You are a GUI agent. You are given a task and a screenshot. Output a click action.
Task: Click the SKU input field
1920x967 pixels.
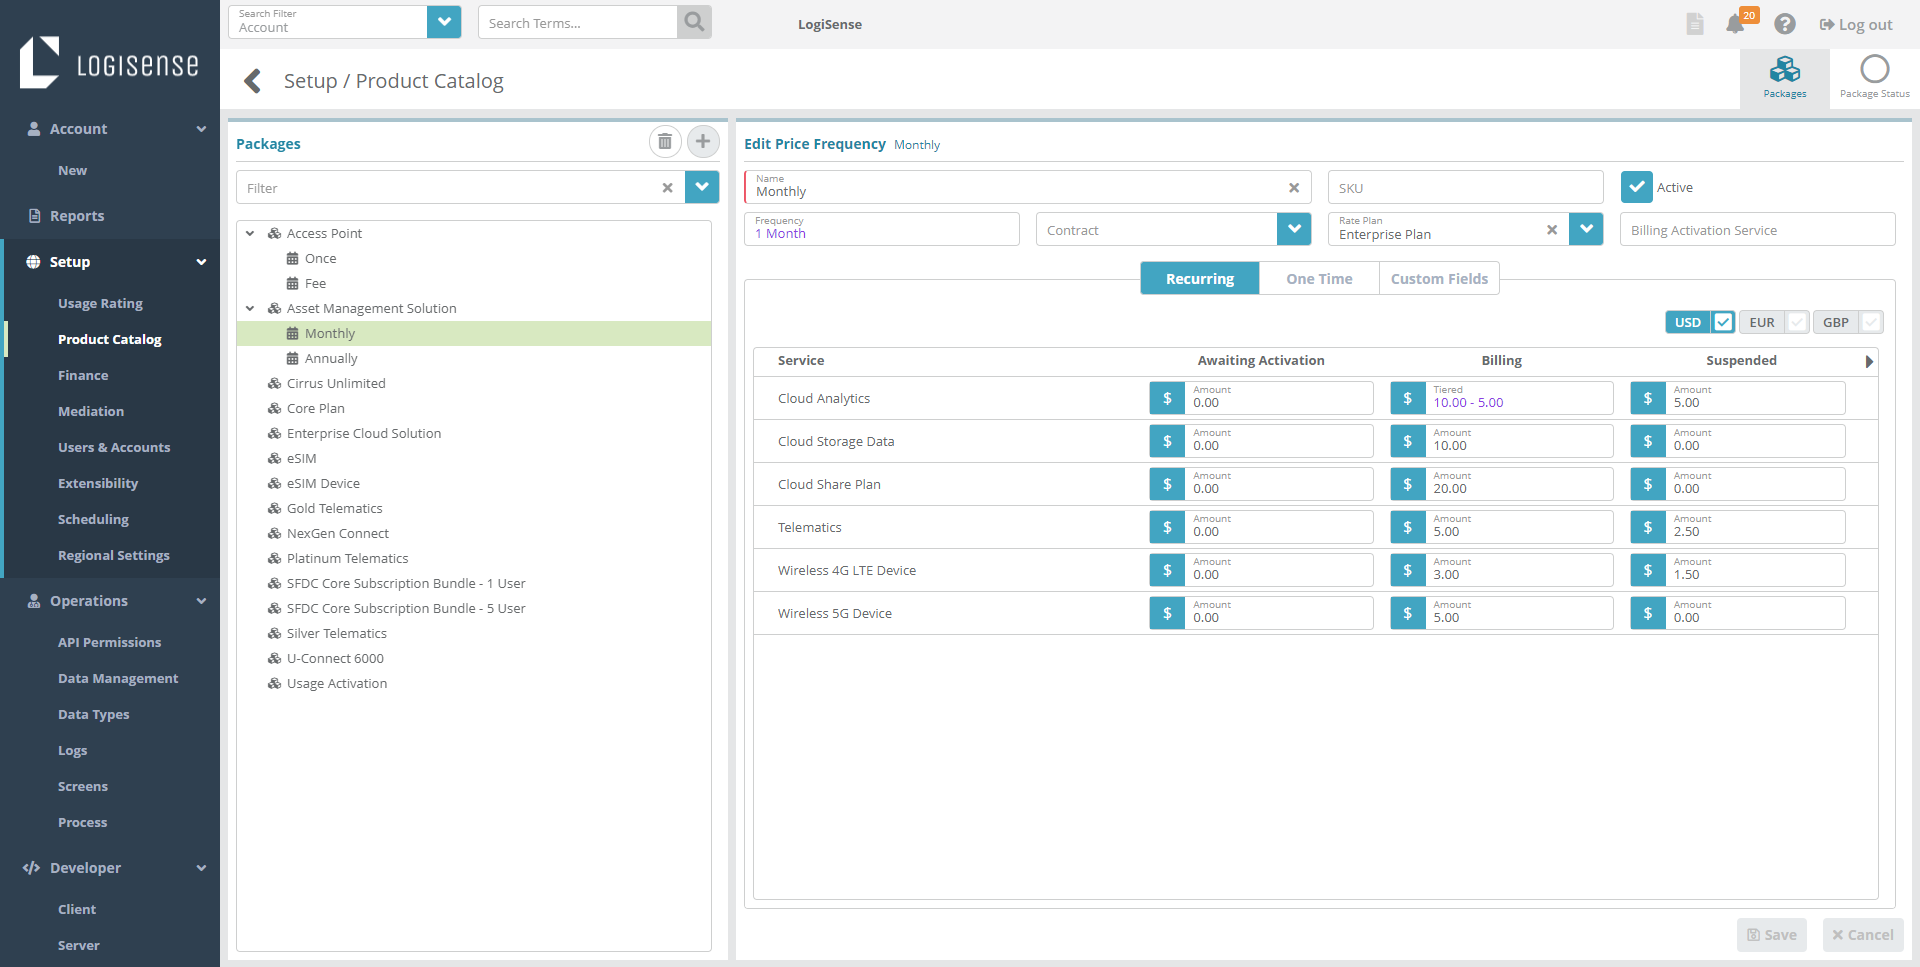click(1465, 187)
